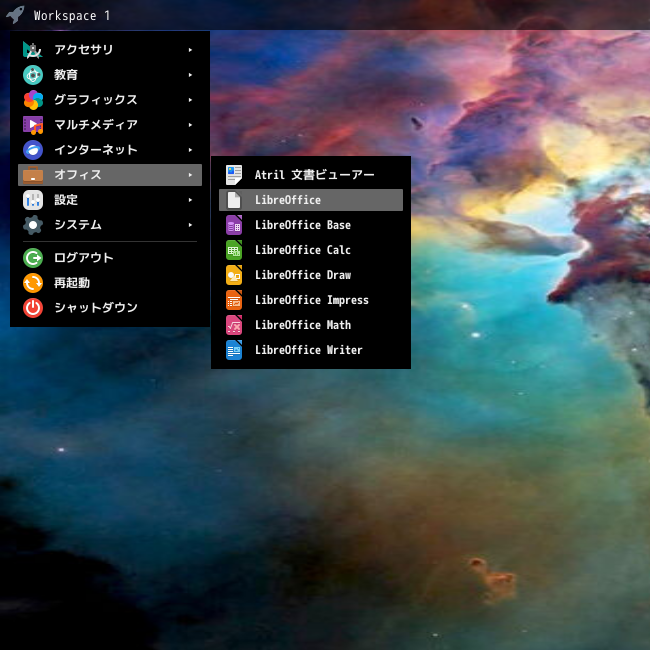Click the rocket launcher icon in panel
Screen dimensions: 650x650
point(15,15)
